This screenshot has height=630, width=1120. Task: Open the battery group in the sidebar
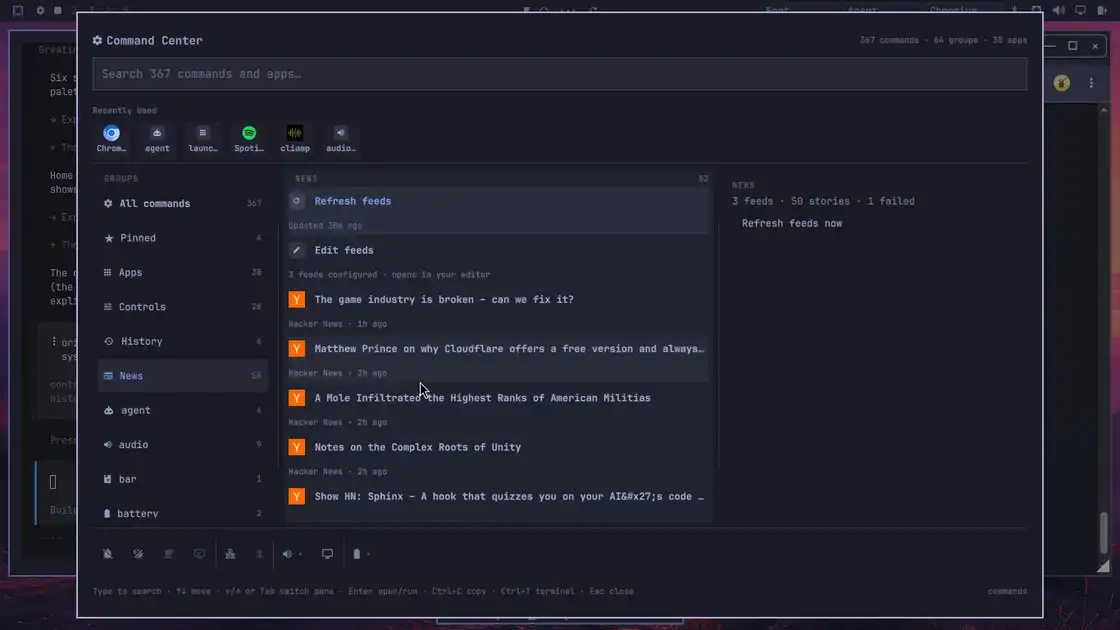(183, 513)
